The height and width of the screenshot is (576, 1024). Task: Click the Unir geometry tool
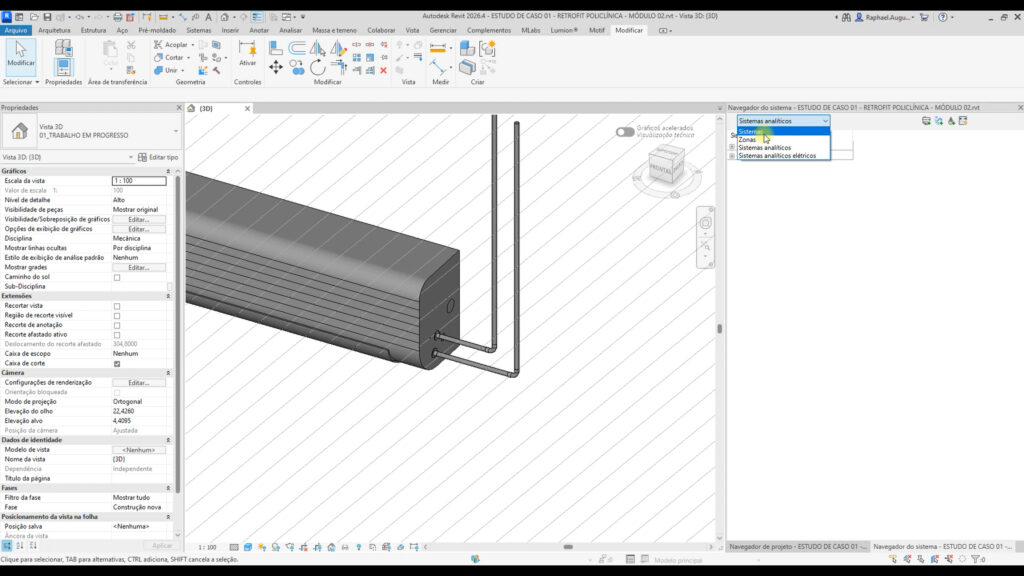click(x=168, y=70)
